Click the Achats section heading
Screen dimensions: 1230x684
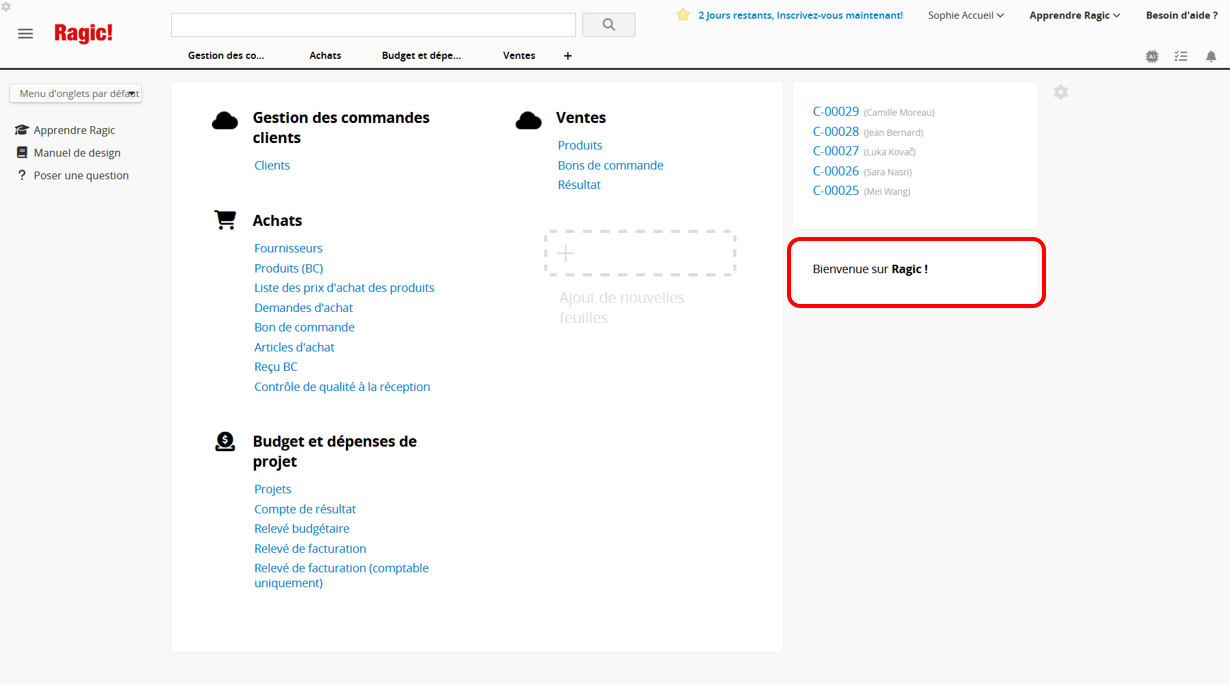tap(277, 220)
